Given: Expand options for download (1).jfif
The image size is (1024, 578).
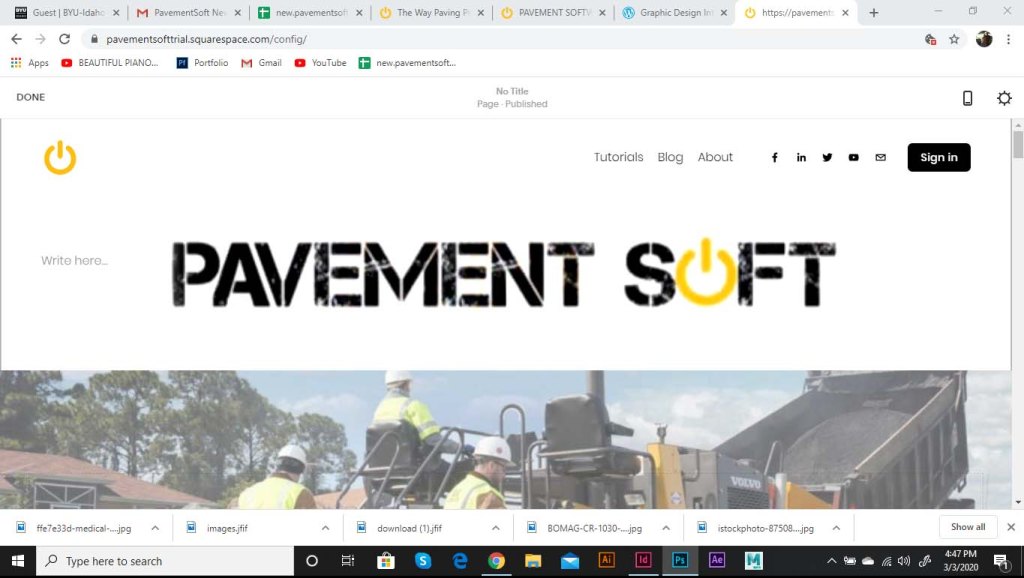Looking at the screenshot, I should [x=496, y=527].
